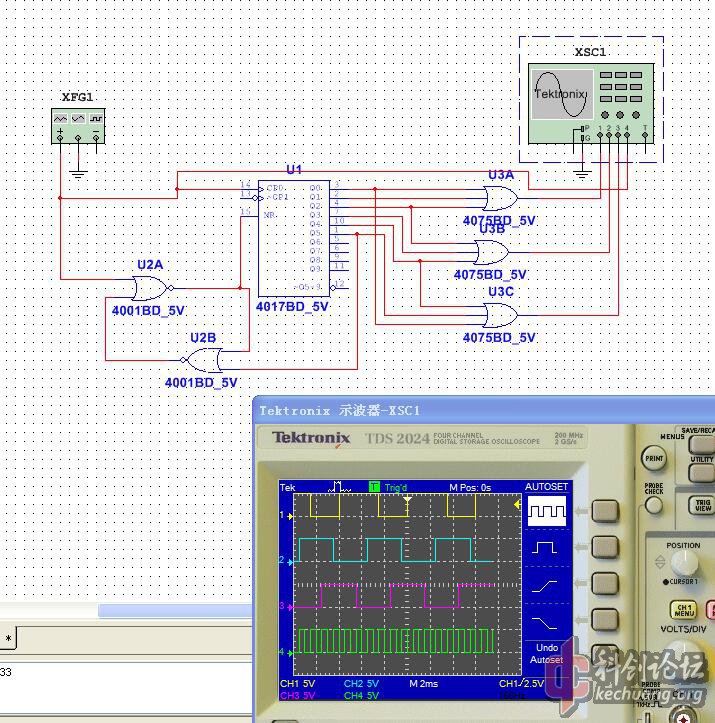Click the second bezel button beside single pulse
Viewport: 715px width, 723px height.
tap(605, 547)
